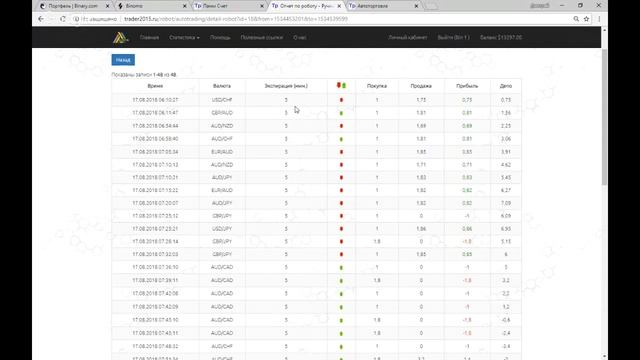Image resolution: width=640 pixels, height=360 pixels.
Task: Click the green up indicator in GBP/AUD row
Action: pos(341,113)
